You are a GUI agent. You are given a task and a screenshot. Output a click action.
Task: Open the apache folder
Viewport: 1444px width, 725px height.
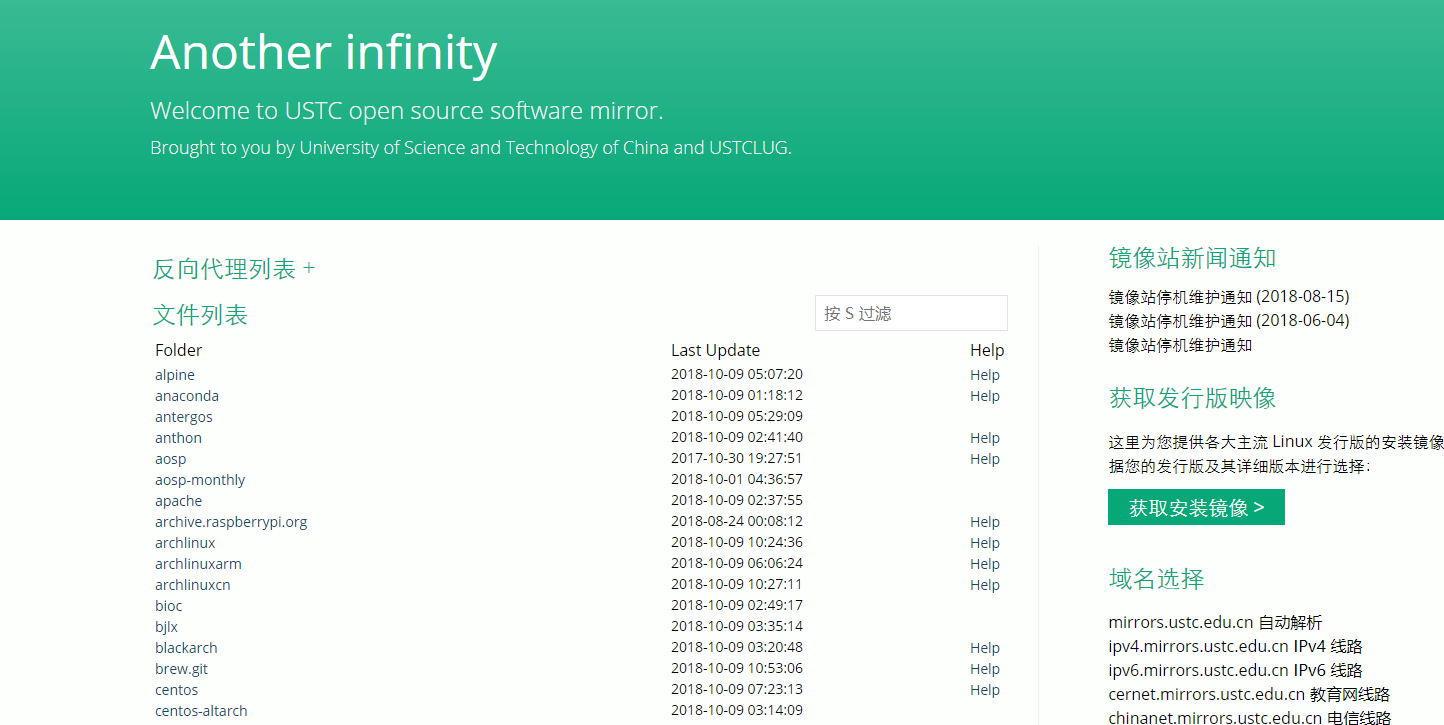[x=178, y=501]
